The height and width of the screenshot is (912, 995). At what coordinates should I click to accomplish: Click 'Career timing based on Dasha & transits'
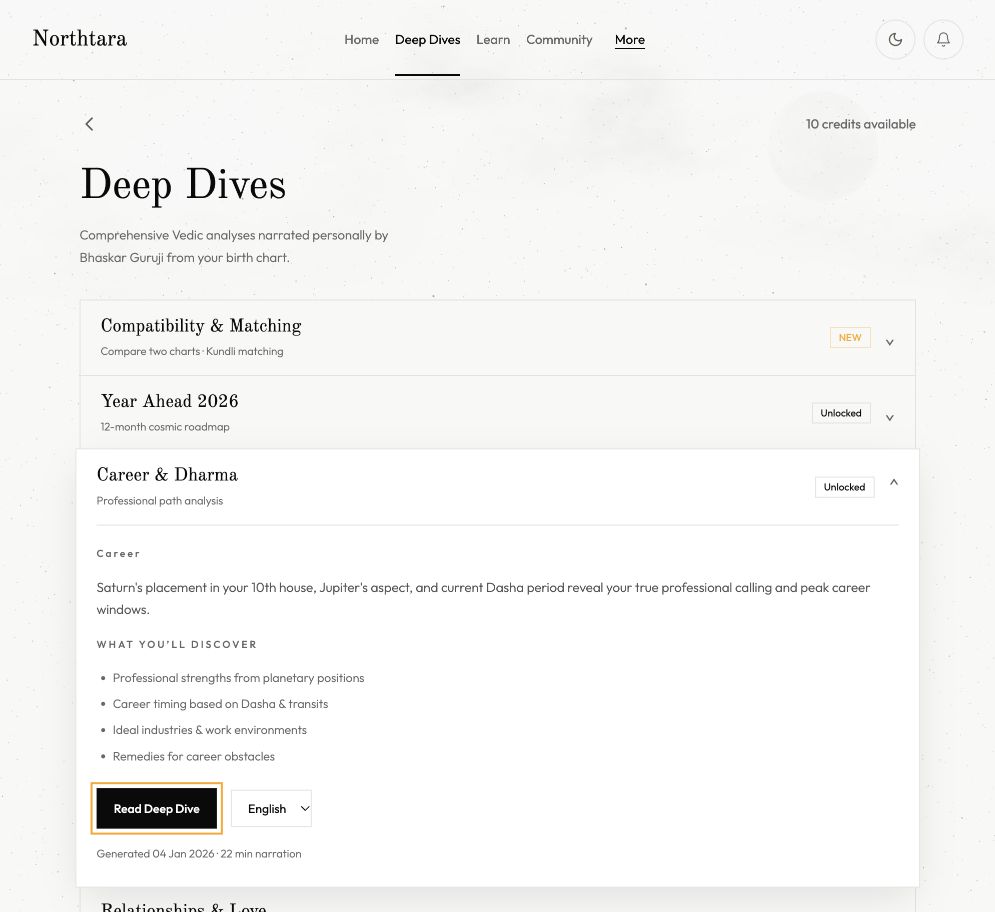[x=220, y=704]
